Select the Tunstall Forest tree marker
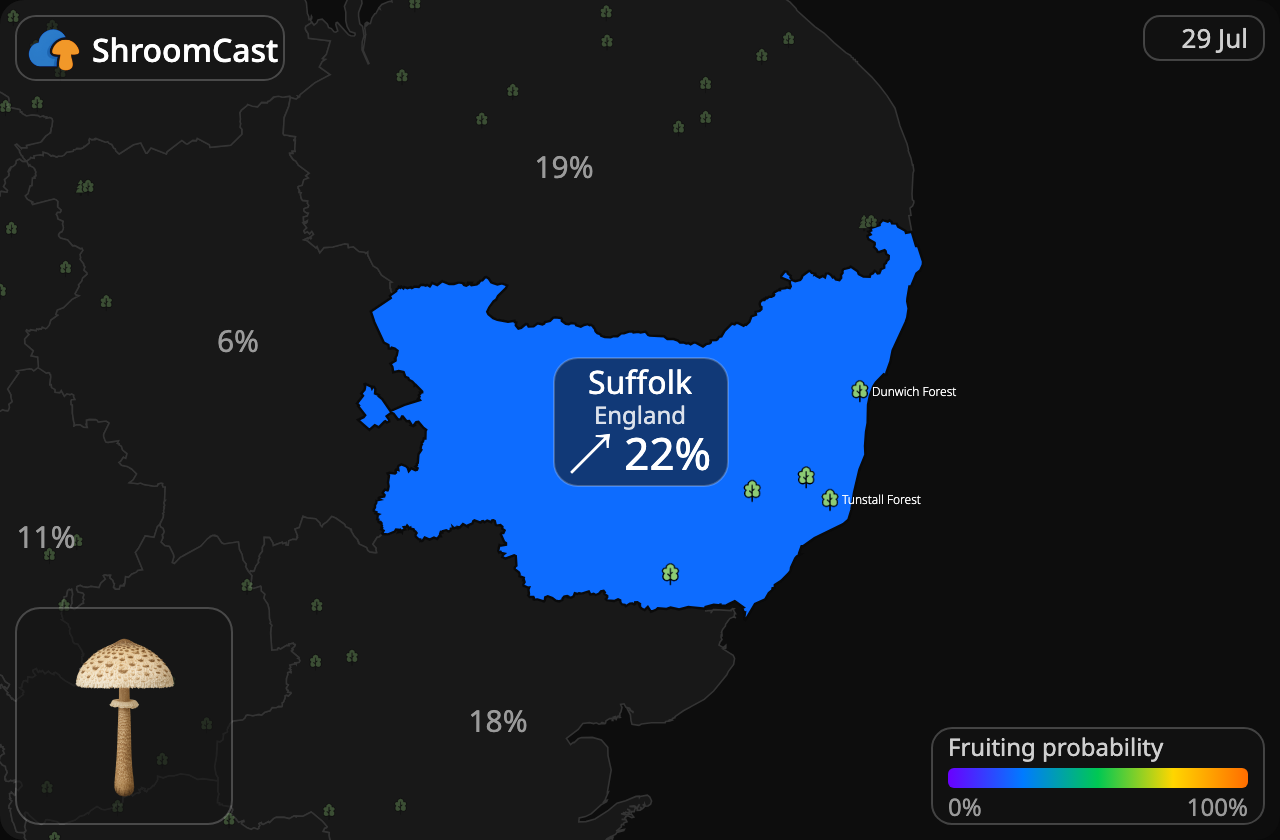Viewport: 1280px width, 840px height. [x=830, y=499]
